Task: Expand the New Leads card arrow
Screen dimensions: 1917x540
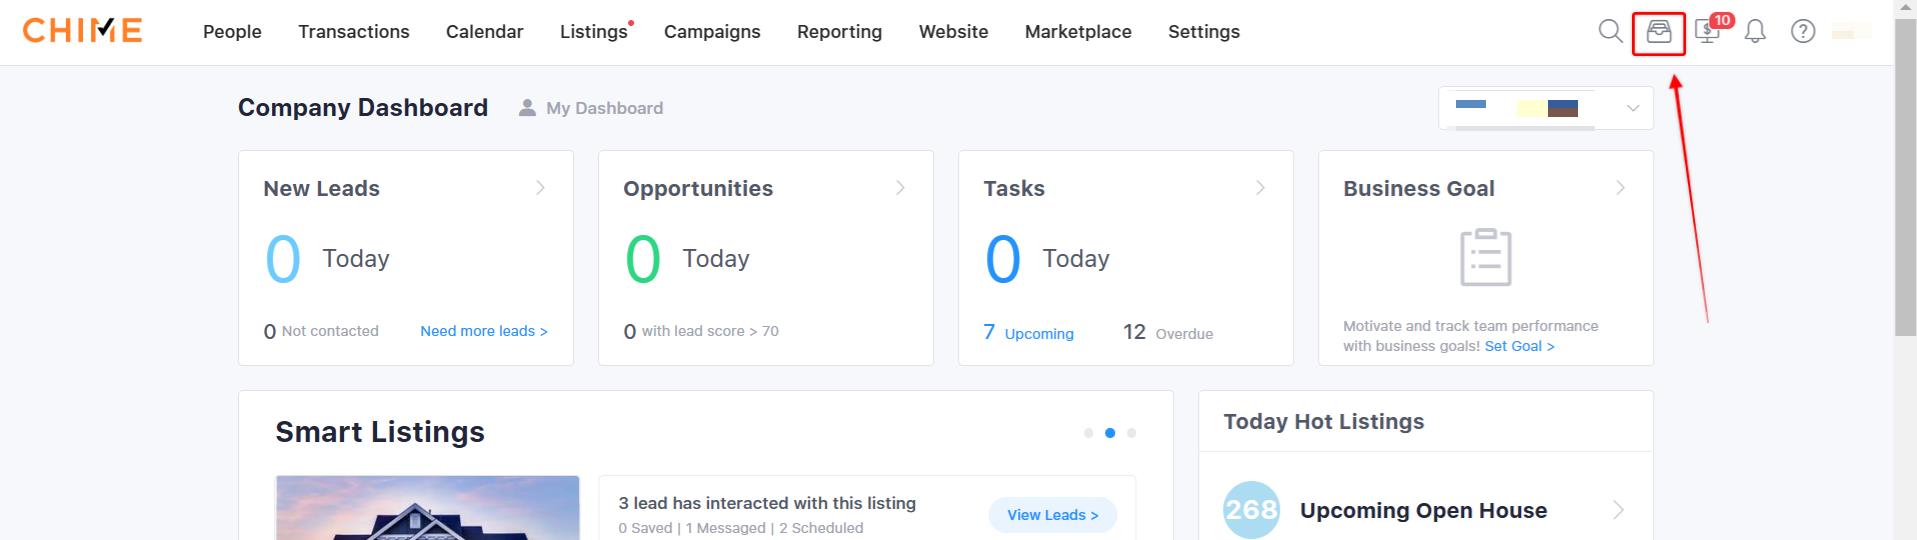Action: click(x=540, y=188)
